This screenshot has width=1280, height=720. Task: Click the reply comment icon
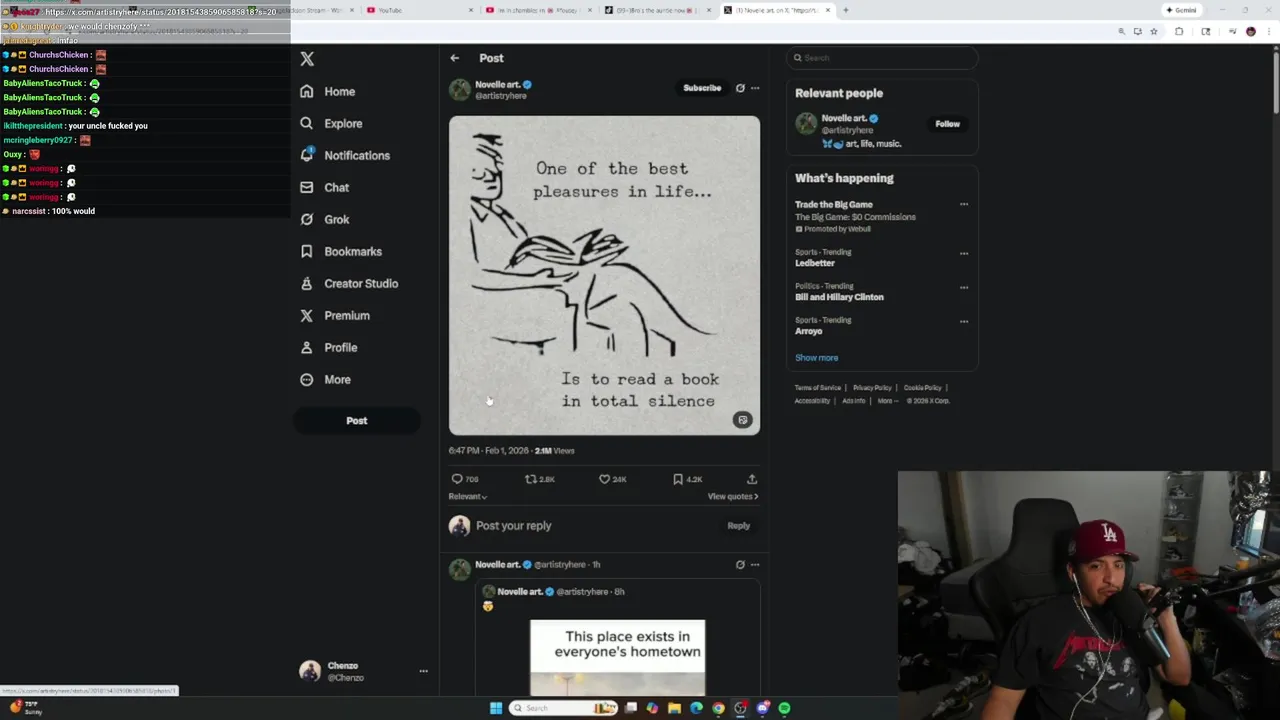[x=457, y=479]
